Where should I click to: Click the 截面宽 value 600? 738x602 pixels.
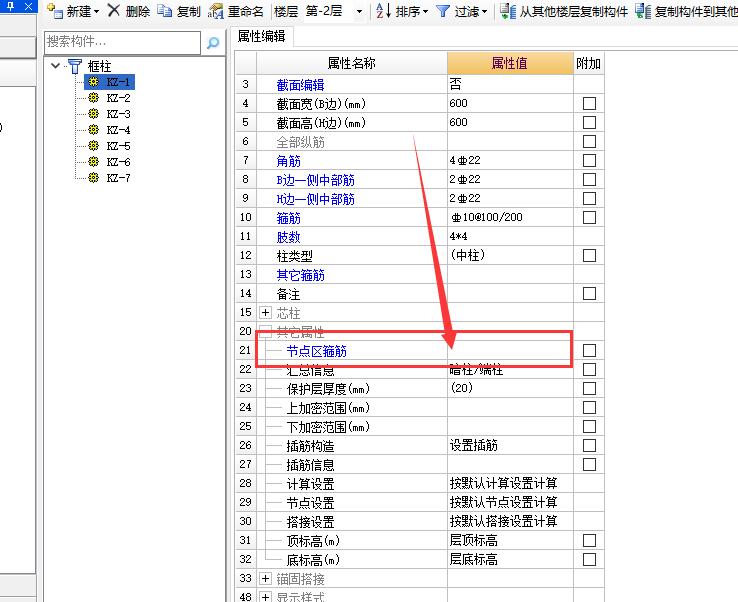(458, 104)
